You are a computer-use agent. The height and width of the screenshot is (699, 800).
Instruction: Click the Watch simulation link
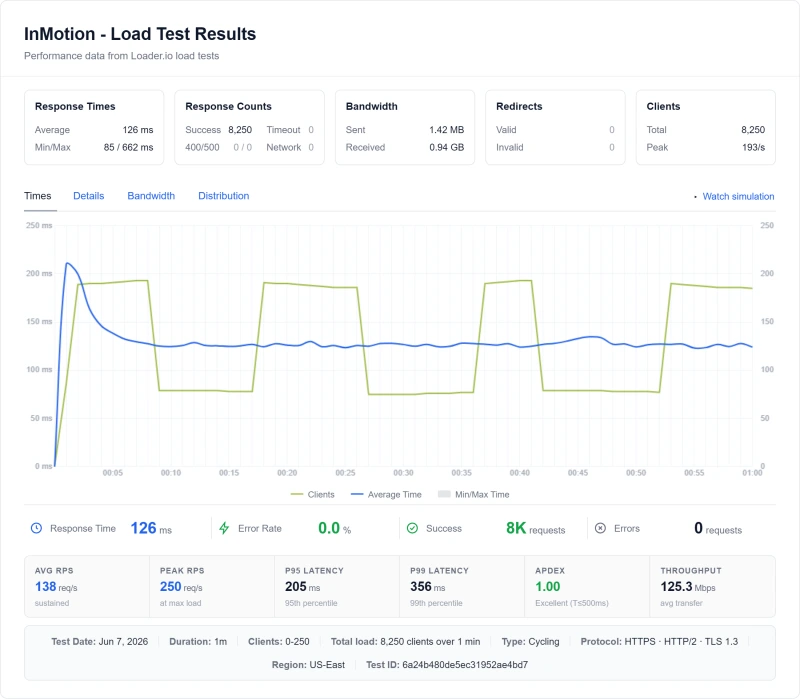[x=738, y=196]
